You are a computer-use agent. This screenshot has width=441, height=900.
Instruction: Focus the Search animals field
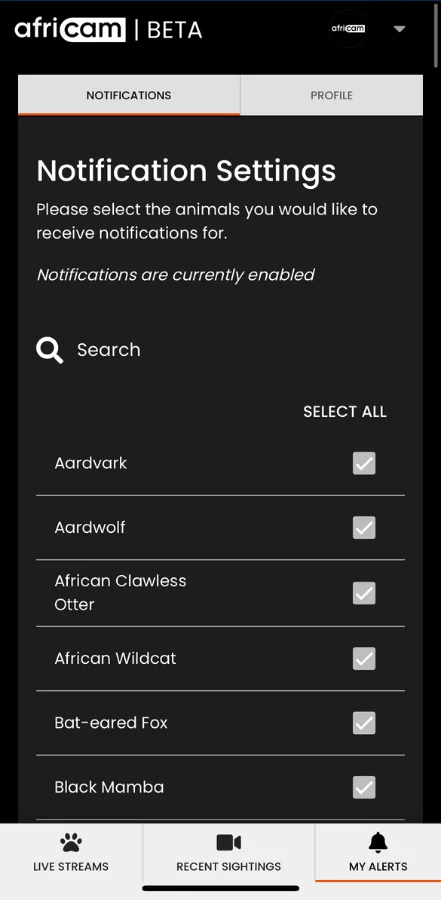point(220,350)
